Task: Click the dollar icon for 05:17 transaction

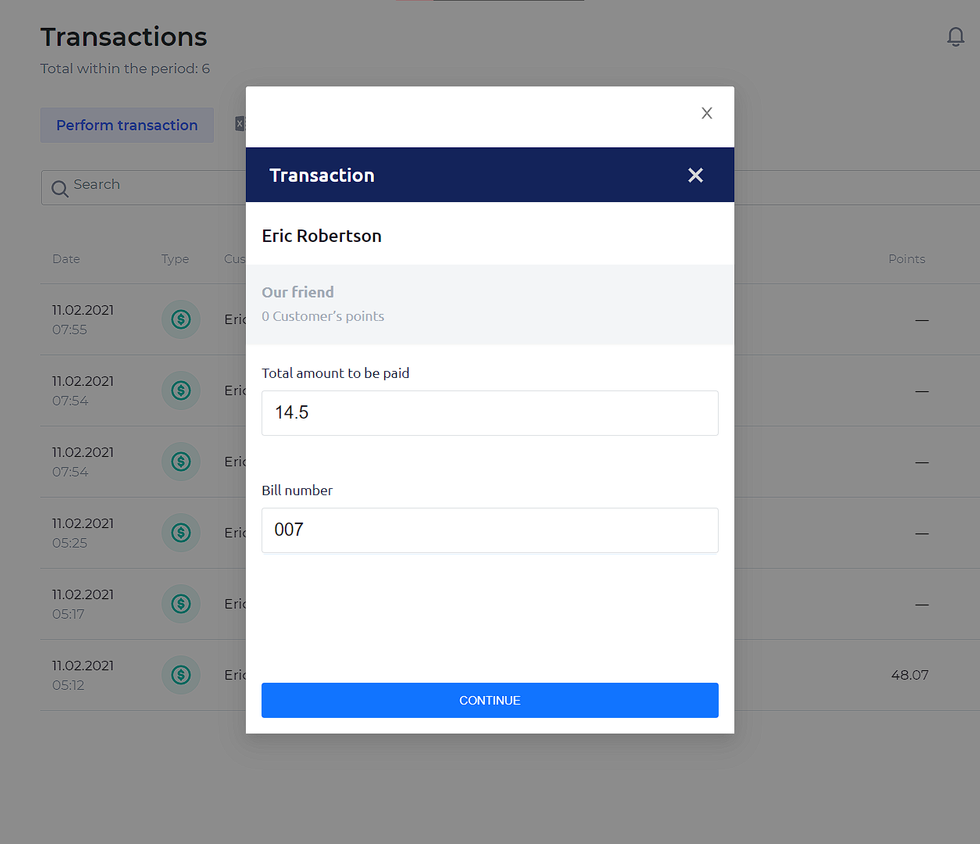Action: [181, 604]
